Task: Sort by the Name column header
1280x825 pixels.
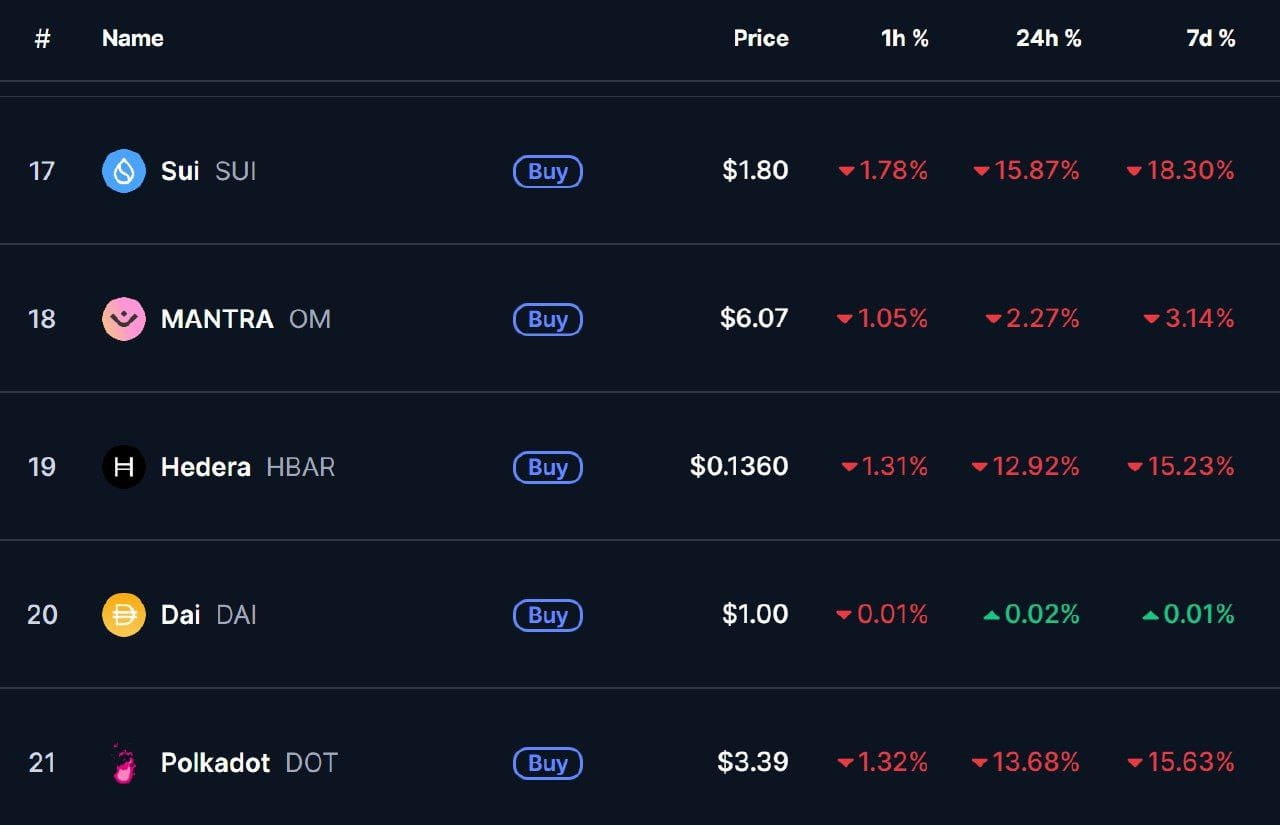Action: pyautogui.click(x=133, y=38)
